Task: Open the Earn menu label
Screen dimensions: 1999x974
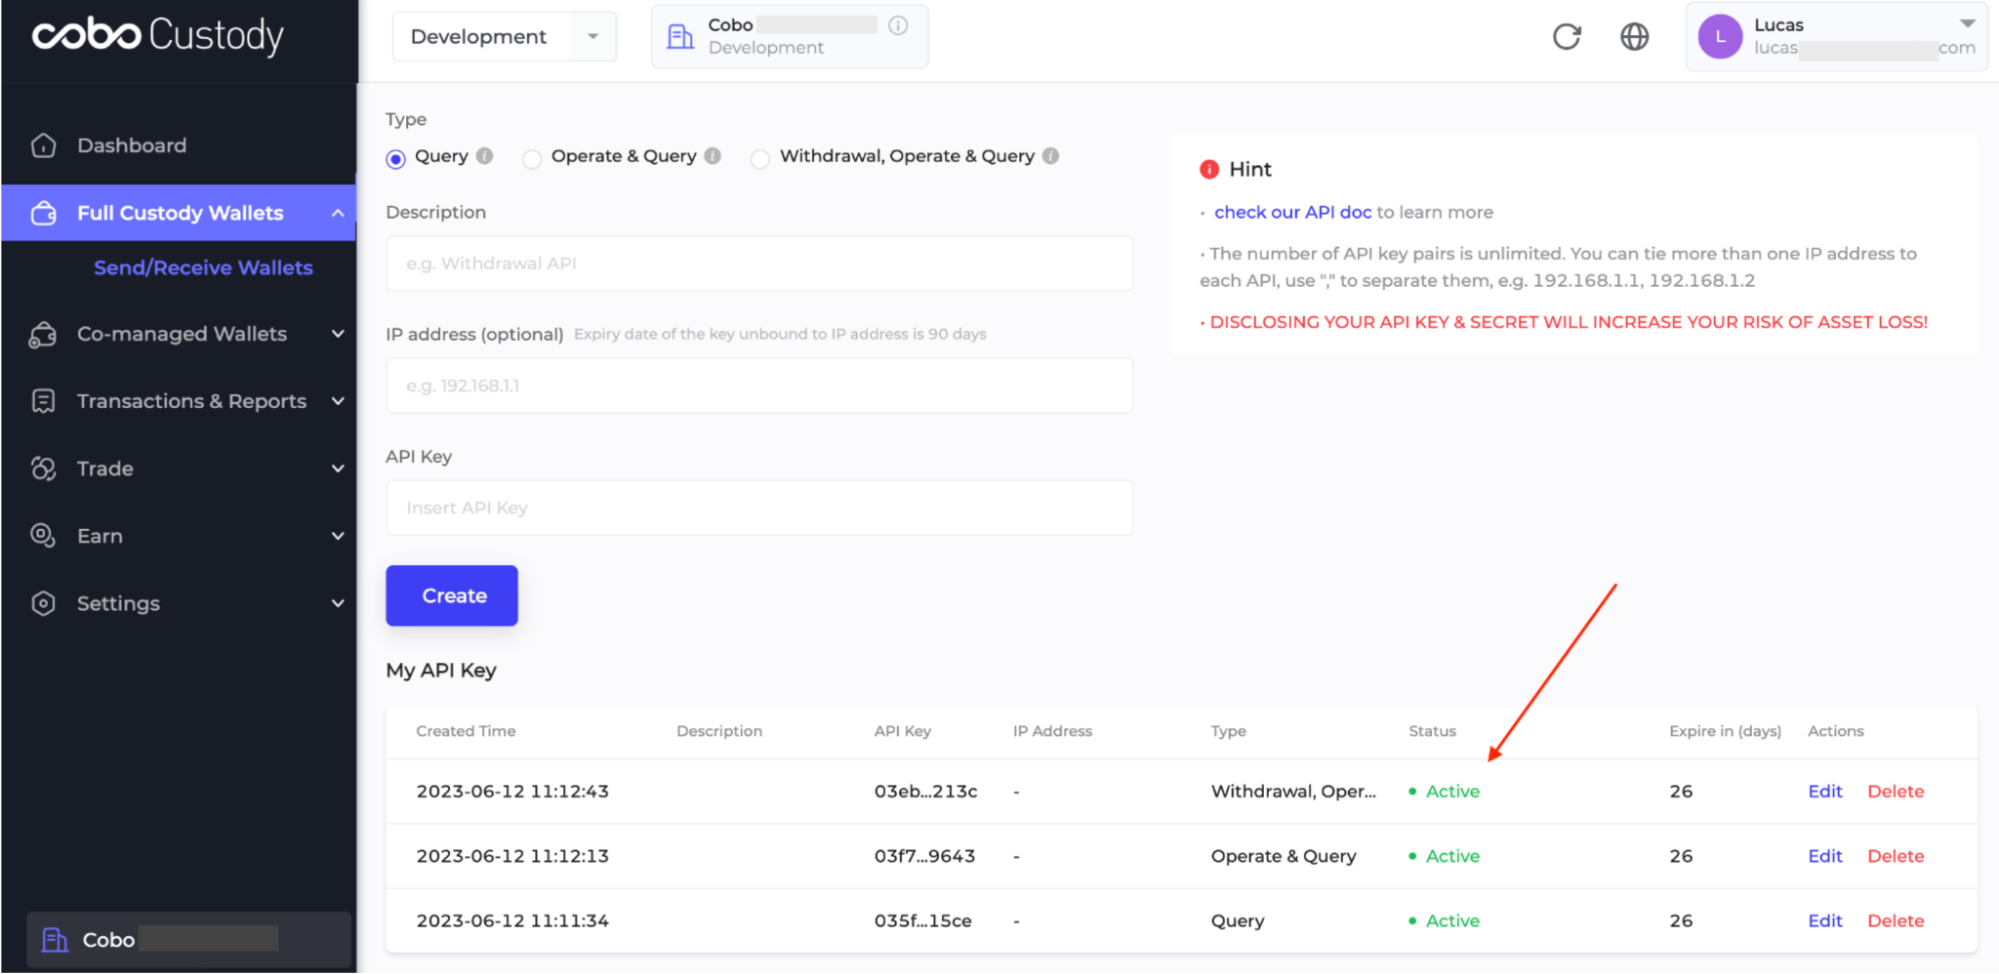Action: pyautogui.click(x=100, y=536)
